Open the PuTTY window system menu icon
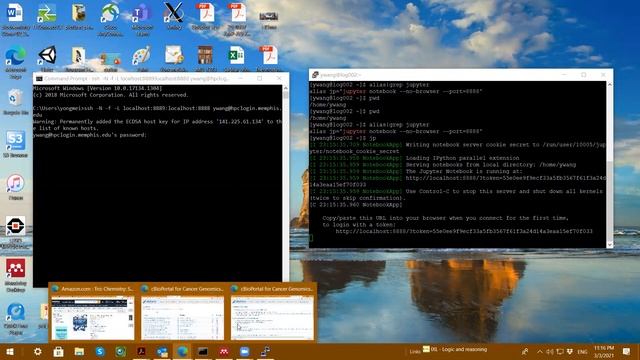 tap(315, 75)
